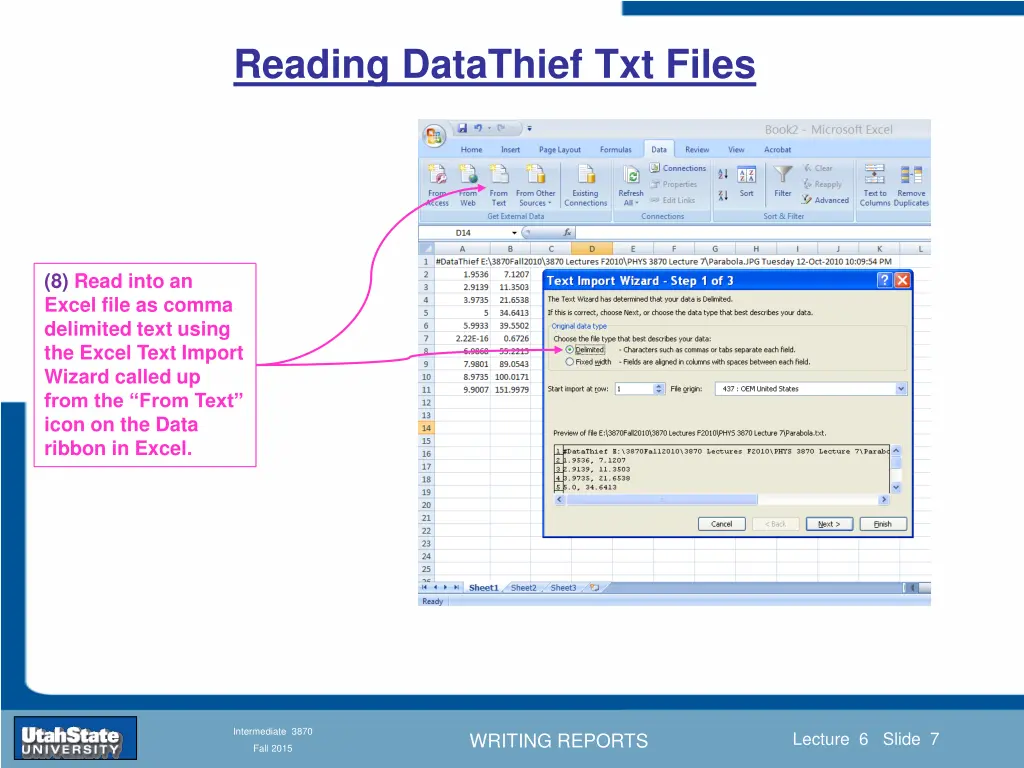Select column D header

(592, 249)
